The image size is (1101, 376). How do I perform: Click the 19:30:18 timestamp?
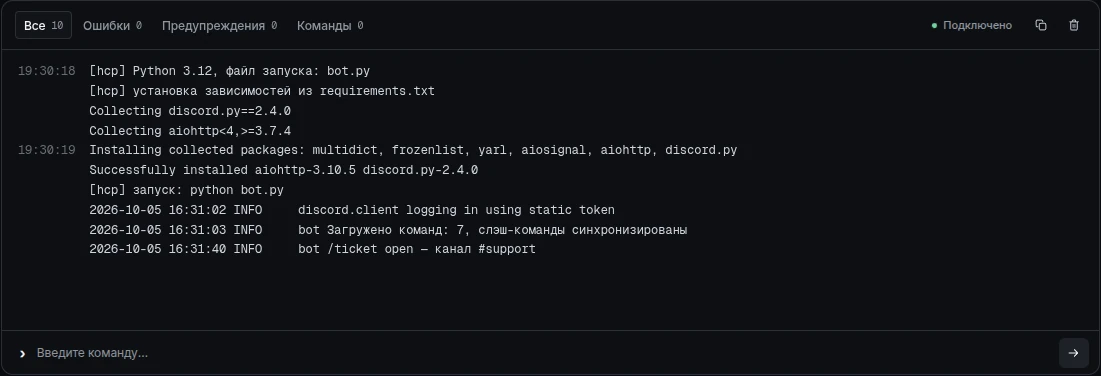tap(46, 71)
